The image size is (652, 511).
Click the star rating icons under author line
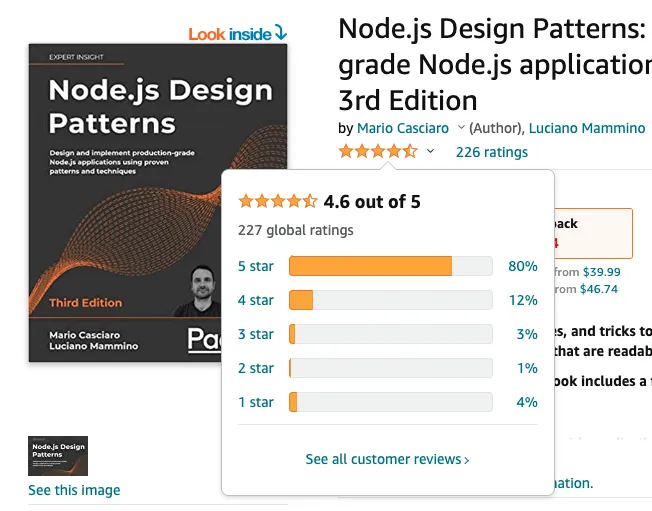click(378, 151)
